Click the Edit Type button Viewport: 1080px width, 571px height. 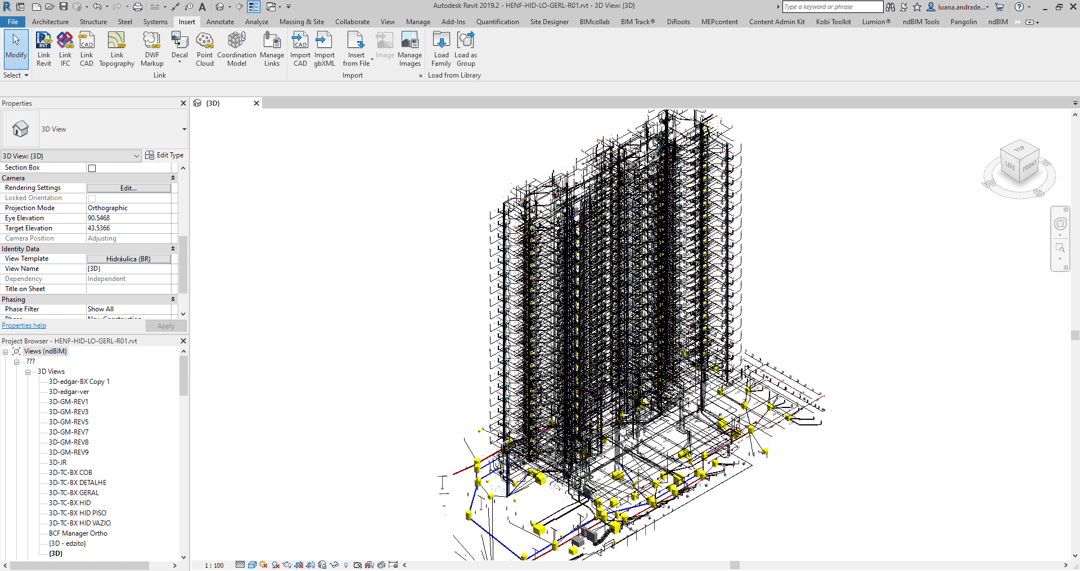coord(164,156)
